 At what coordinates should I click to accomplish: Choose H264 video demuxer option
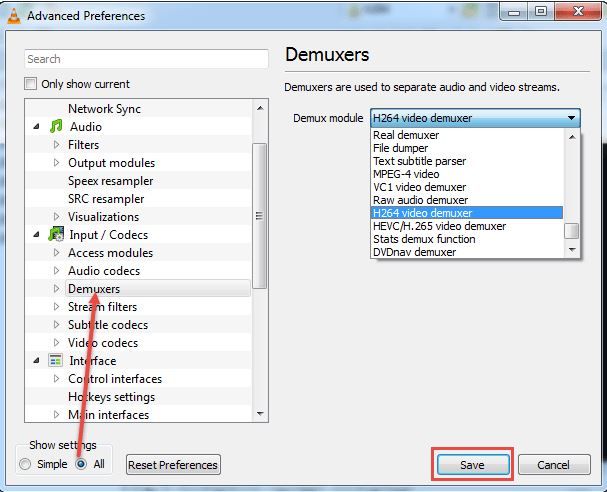click(x=467, y=213)
